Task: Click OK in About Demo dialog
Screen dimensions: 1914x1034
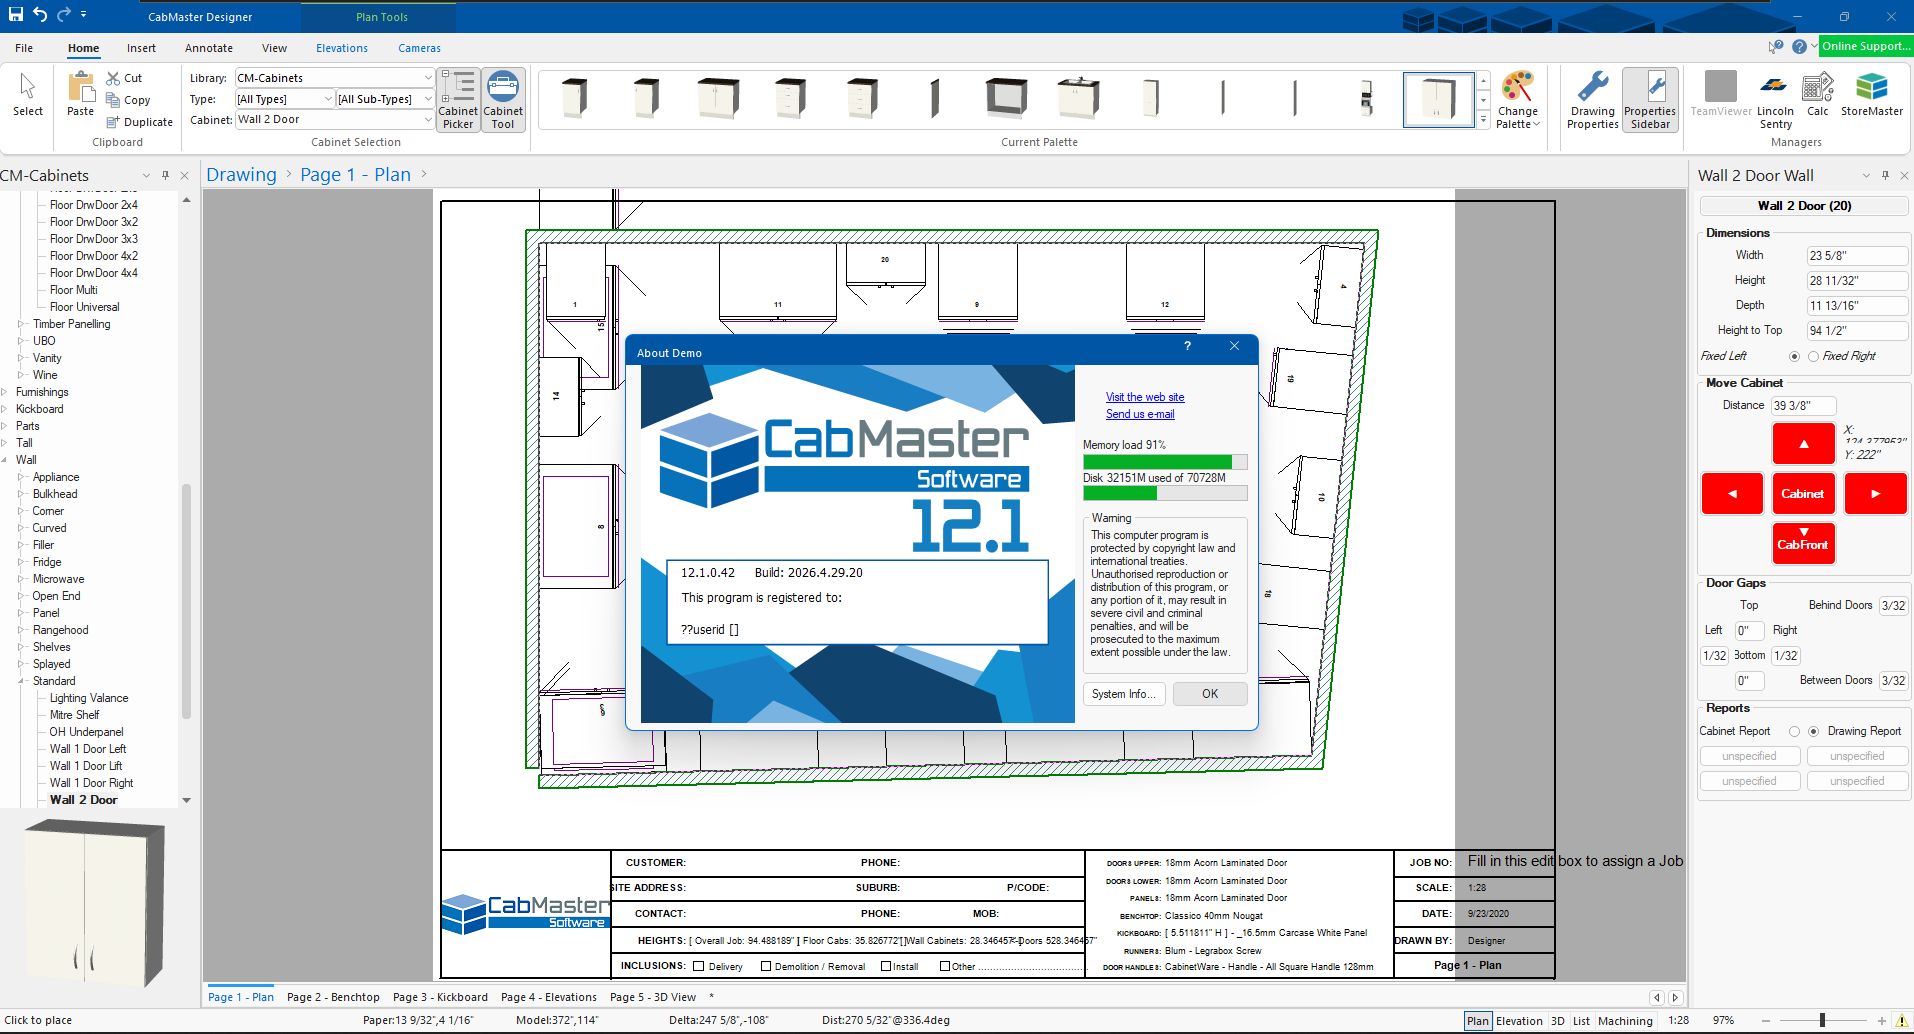Action: coord(1210,694)
